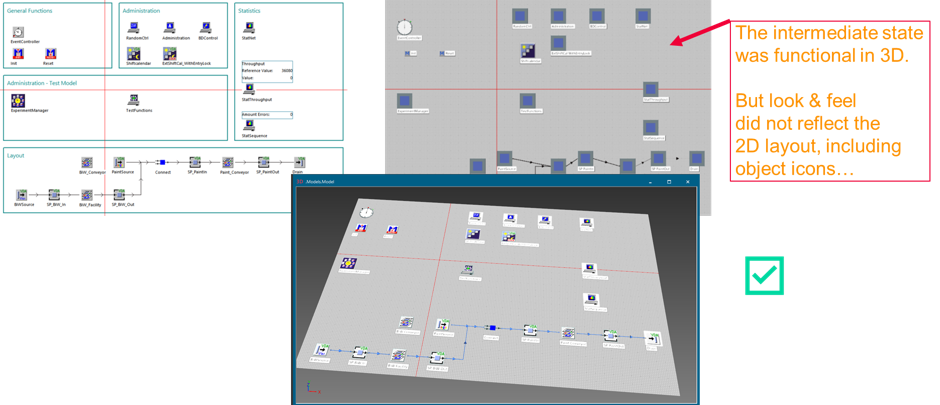Click the XYZ axis gizmo in the 3D window
Viewport: 940px width, 405px height.
pos(313,387)
